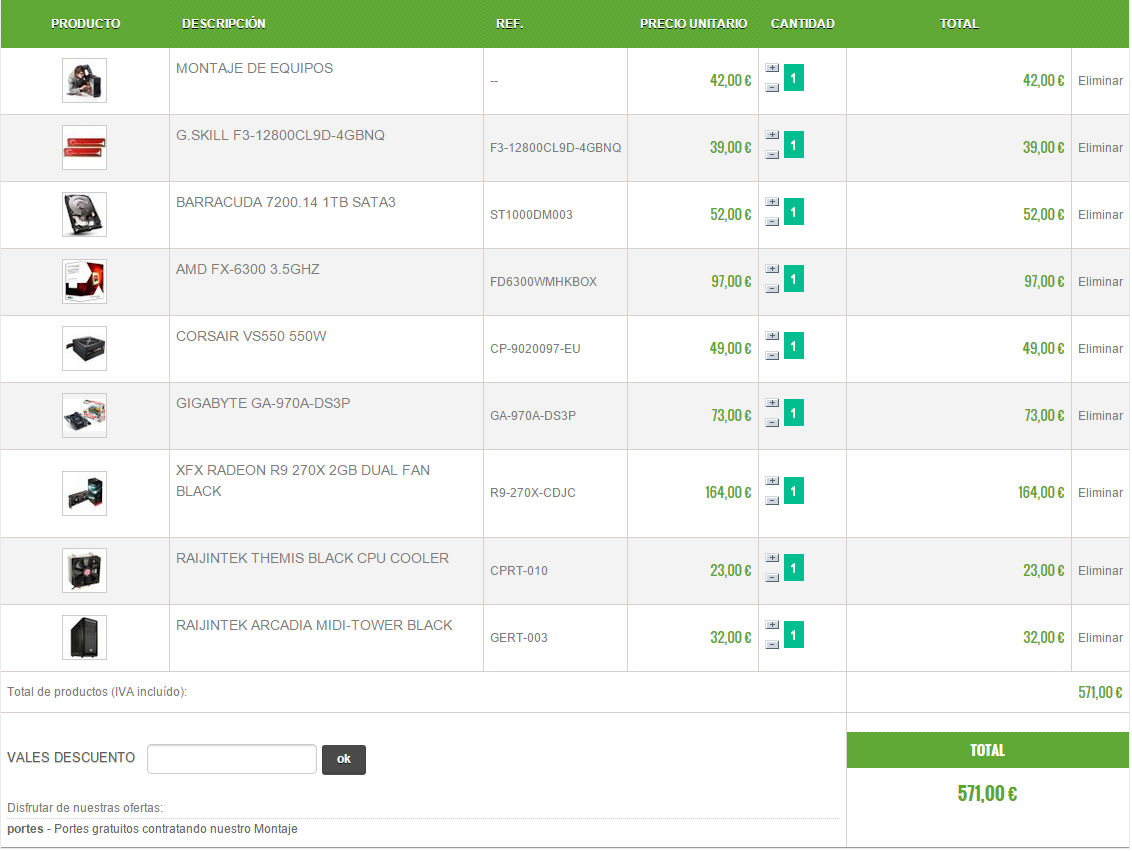Increase quantity of CORSAIR VS550 550W
This screenshot has width=1132, height=851.
772,336
